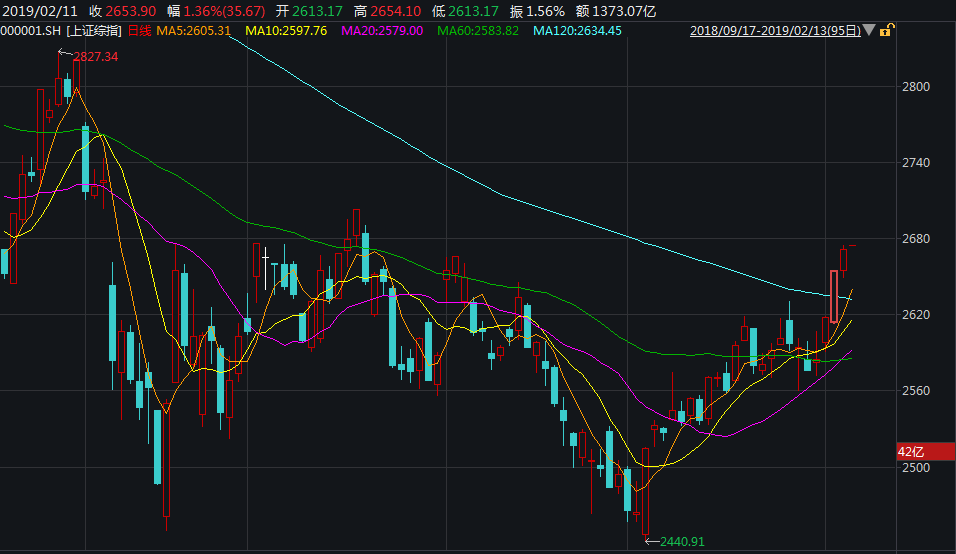Click the MA60 indicator label
956x554 pixels.
coord(478,31)
